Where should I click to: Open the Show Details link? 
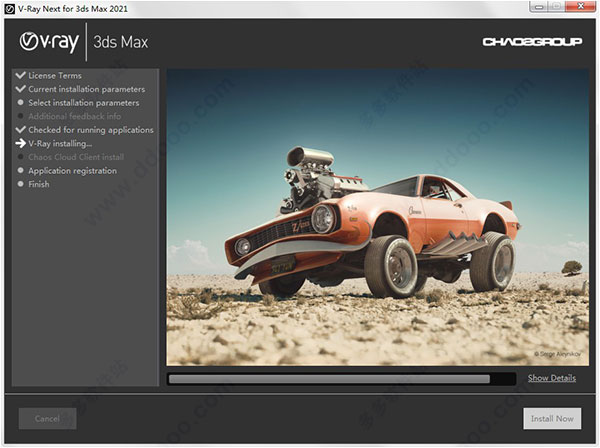coord(552,378)
